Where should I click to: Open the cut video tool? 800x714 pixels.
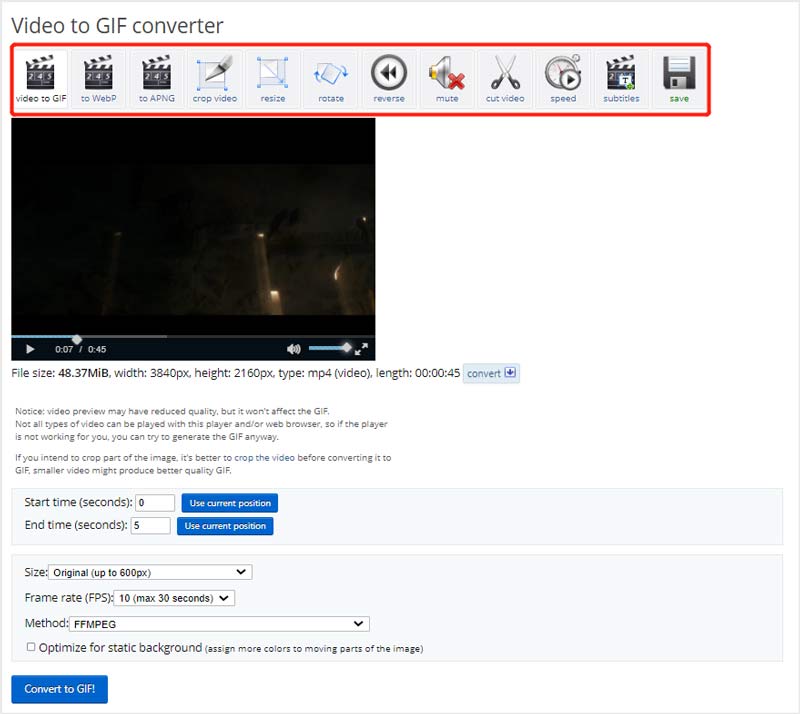click(x=504, y=78)
